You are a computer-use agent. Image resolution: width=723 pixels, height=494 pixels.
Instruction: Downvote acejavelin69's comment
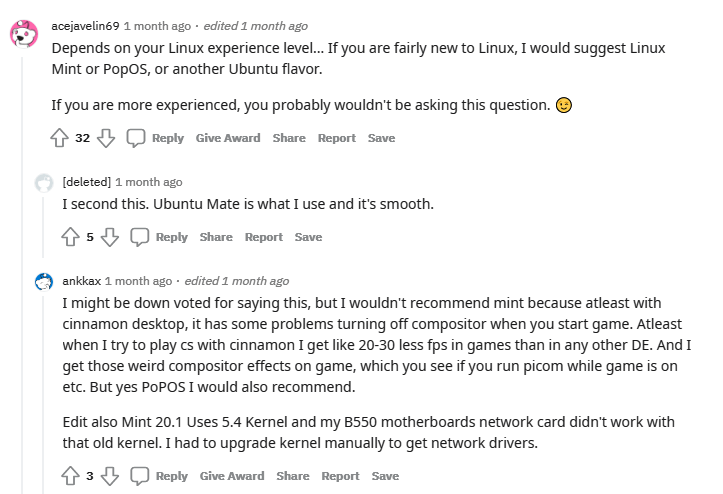tap(106, 138)
